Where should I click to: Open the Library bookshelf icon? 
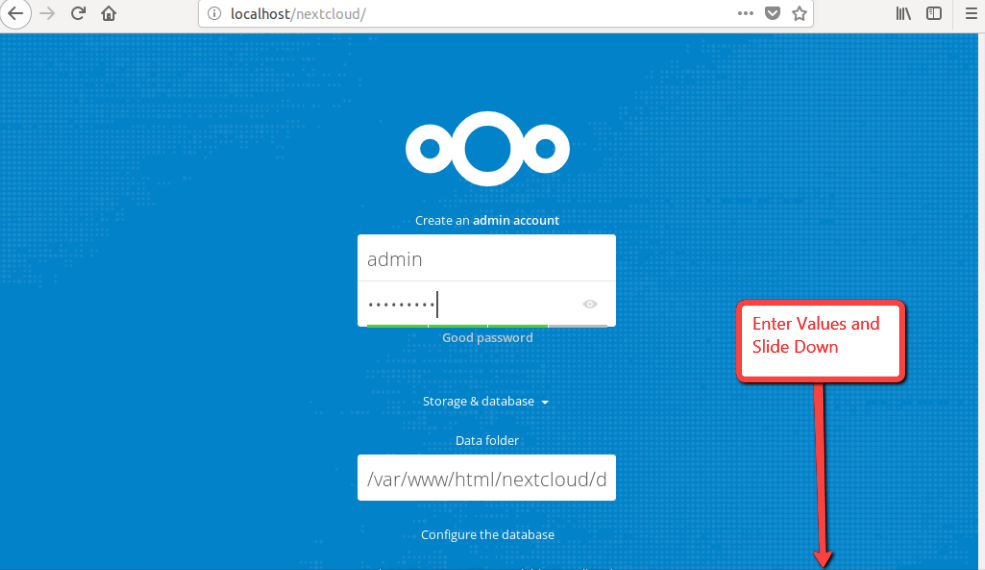tap(903, 13)
